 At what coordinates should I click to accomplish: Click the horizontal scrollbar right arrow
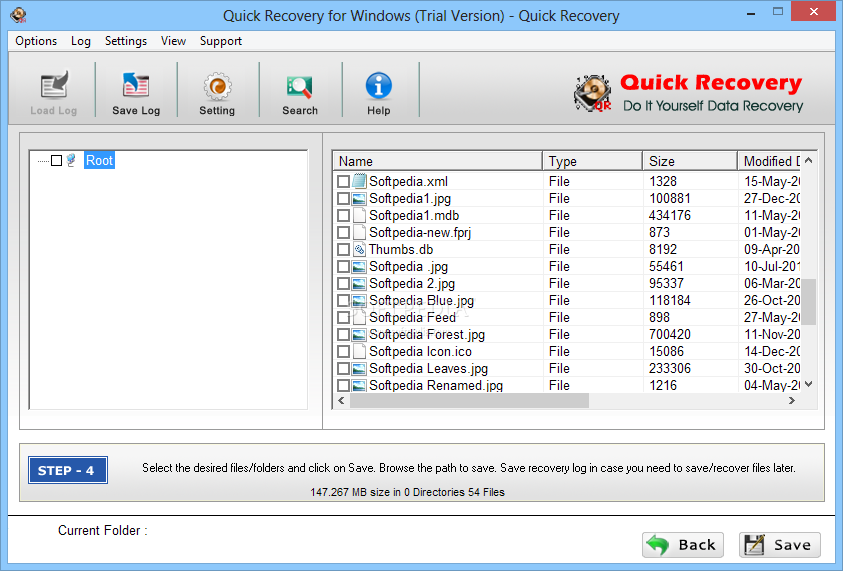pyautogui.click(x=791, y=401)
